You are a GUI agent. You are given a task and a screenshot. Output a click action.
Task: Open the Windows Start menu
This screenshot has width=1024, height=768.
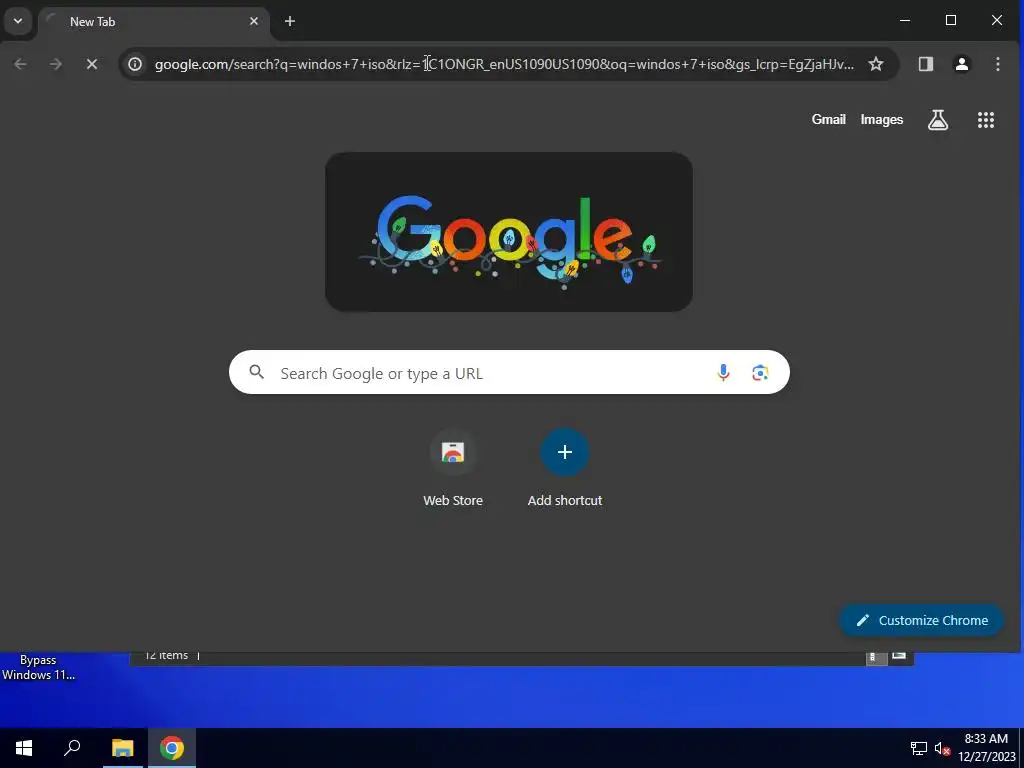click(24, 748)
